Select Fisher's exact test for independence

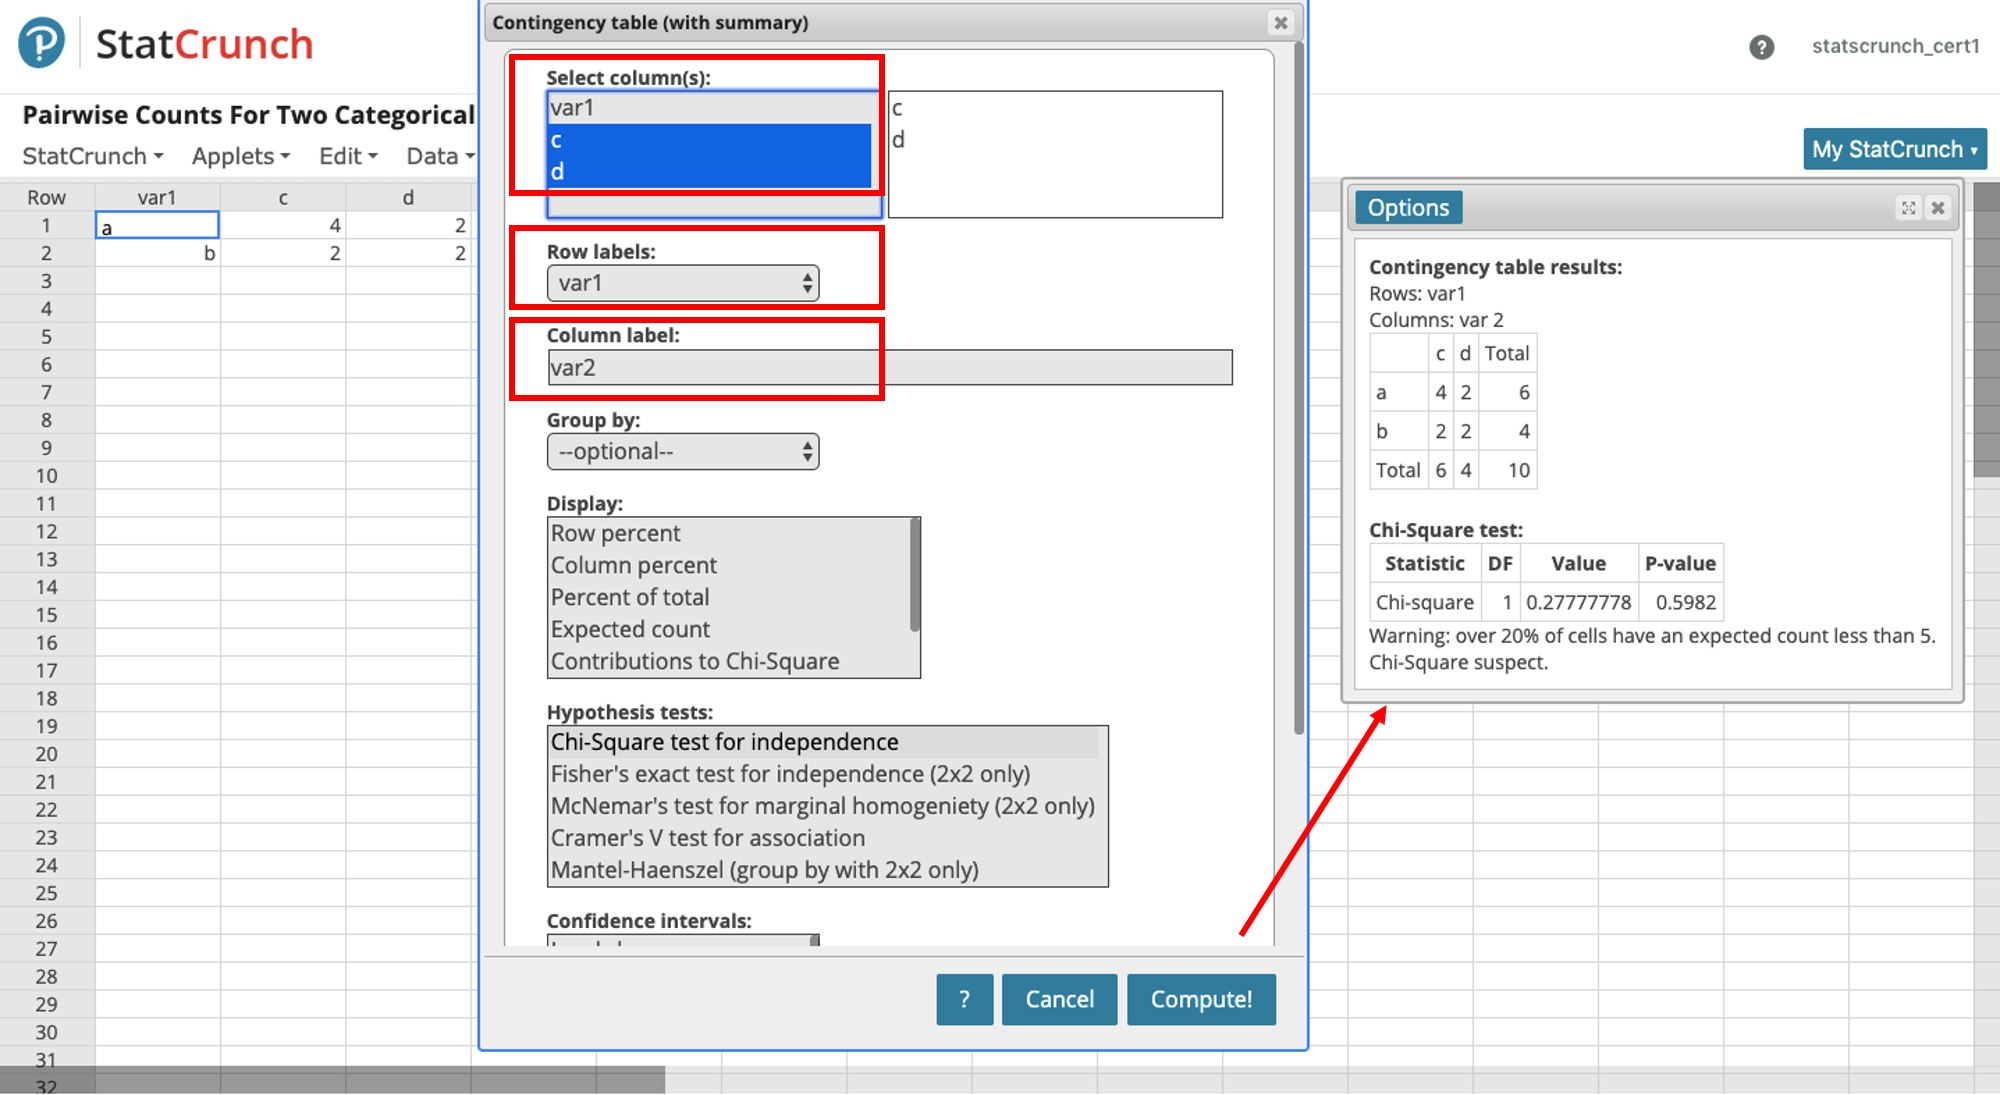(790, 773)
